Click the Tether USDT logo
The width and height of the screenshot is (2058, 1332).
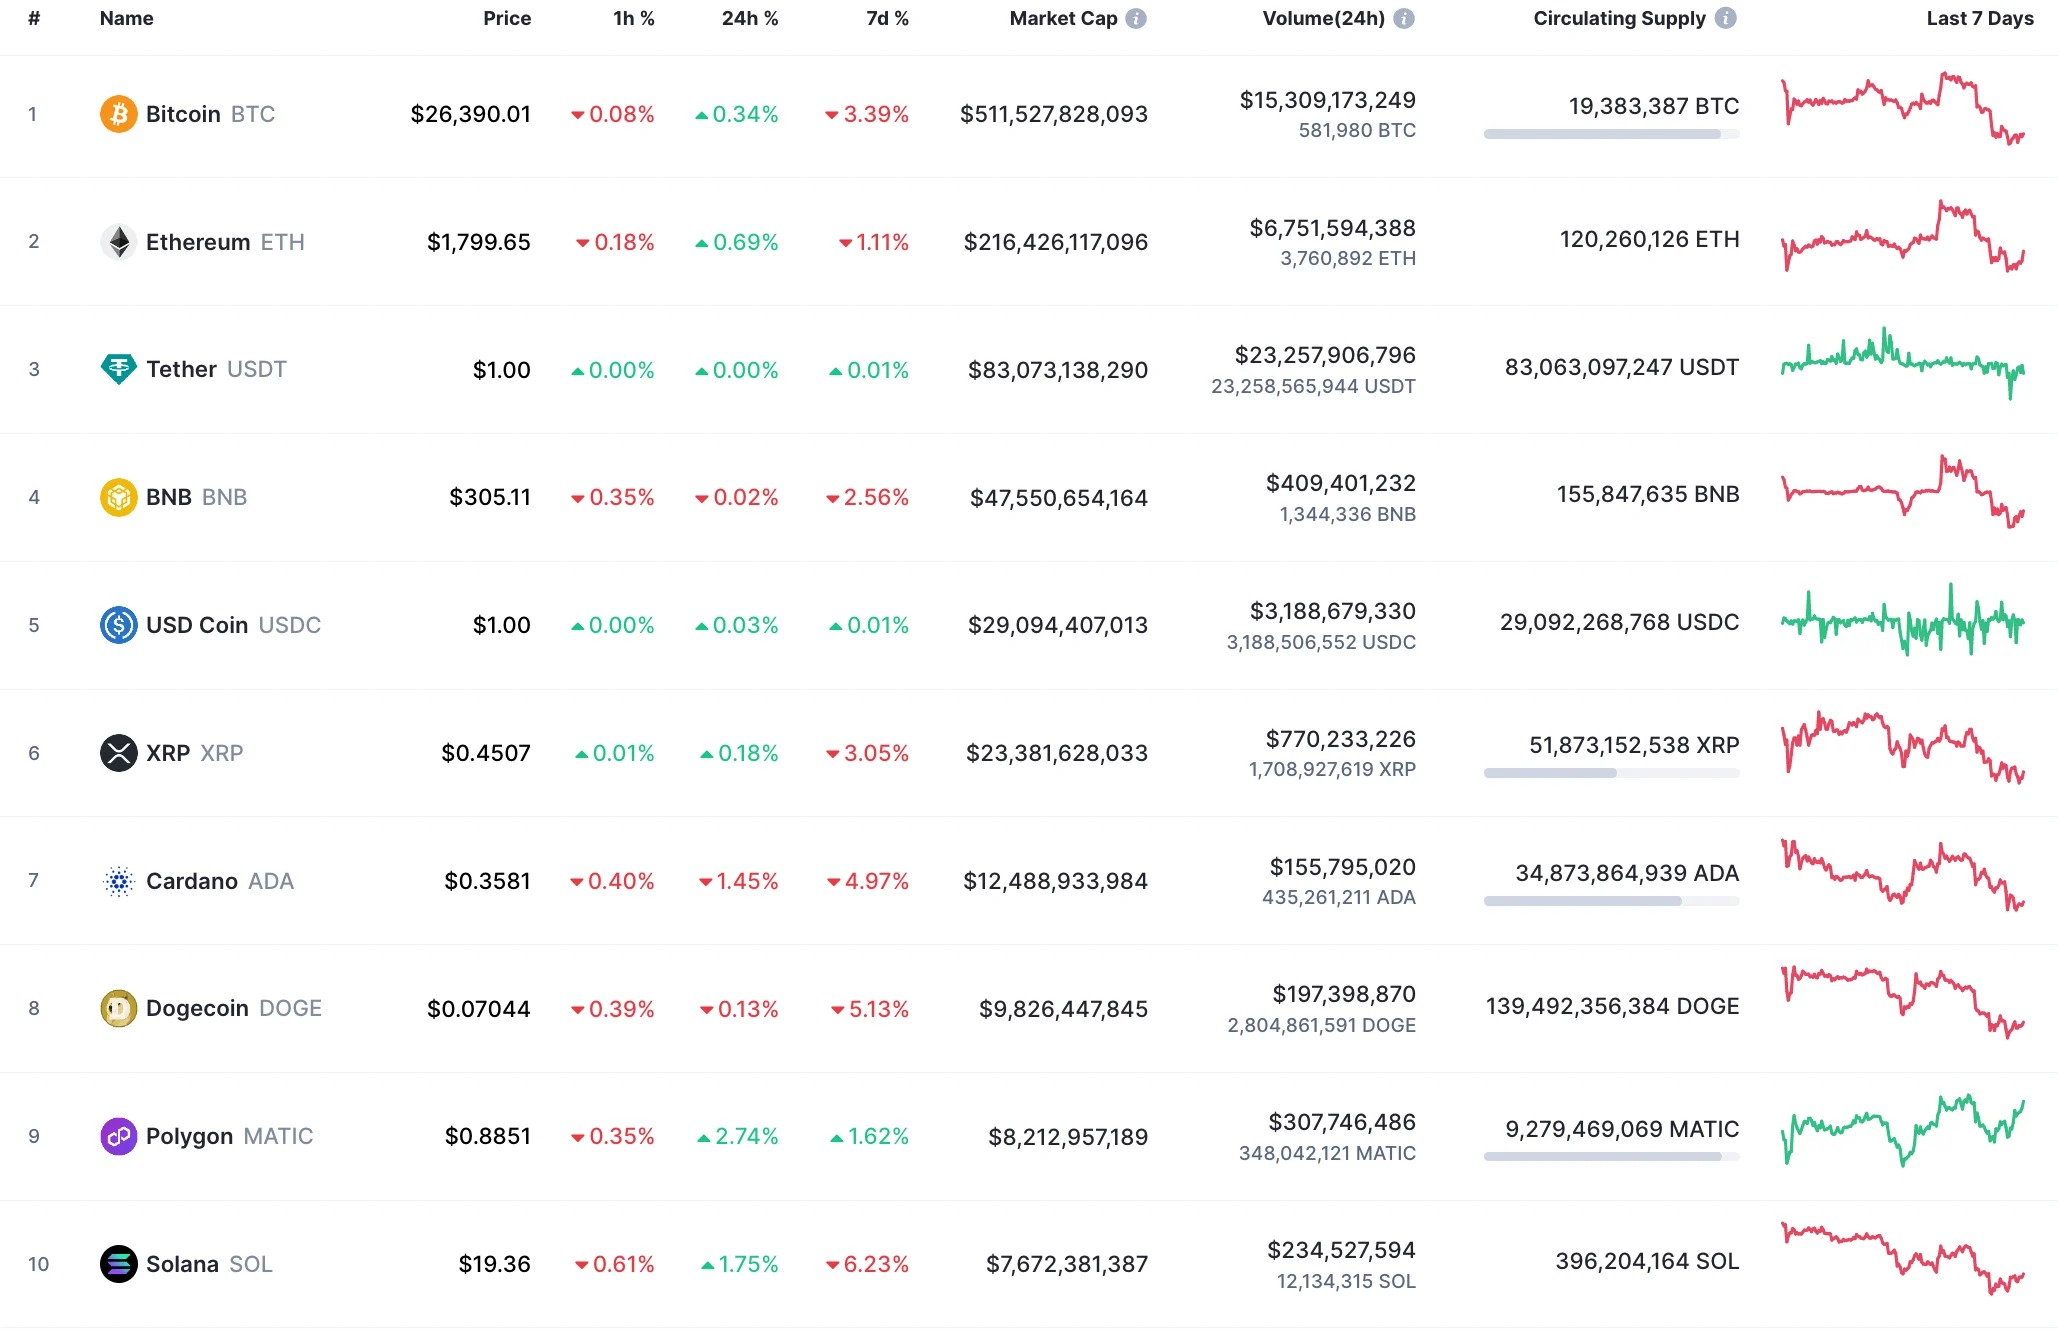pyautogui.click(x=119, y=369)
